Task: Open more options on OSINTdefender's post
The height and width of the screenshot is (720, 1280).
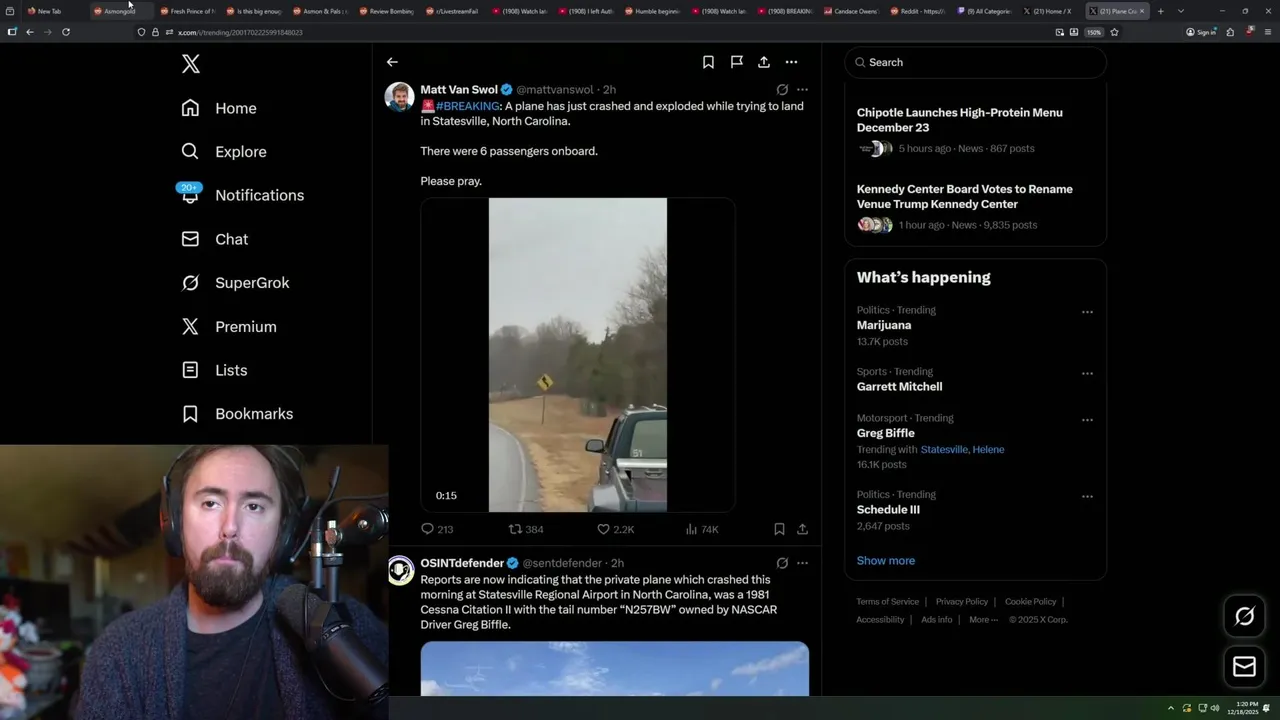Action: 802,563
